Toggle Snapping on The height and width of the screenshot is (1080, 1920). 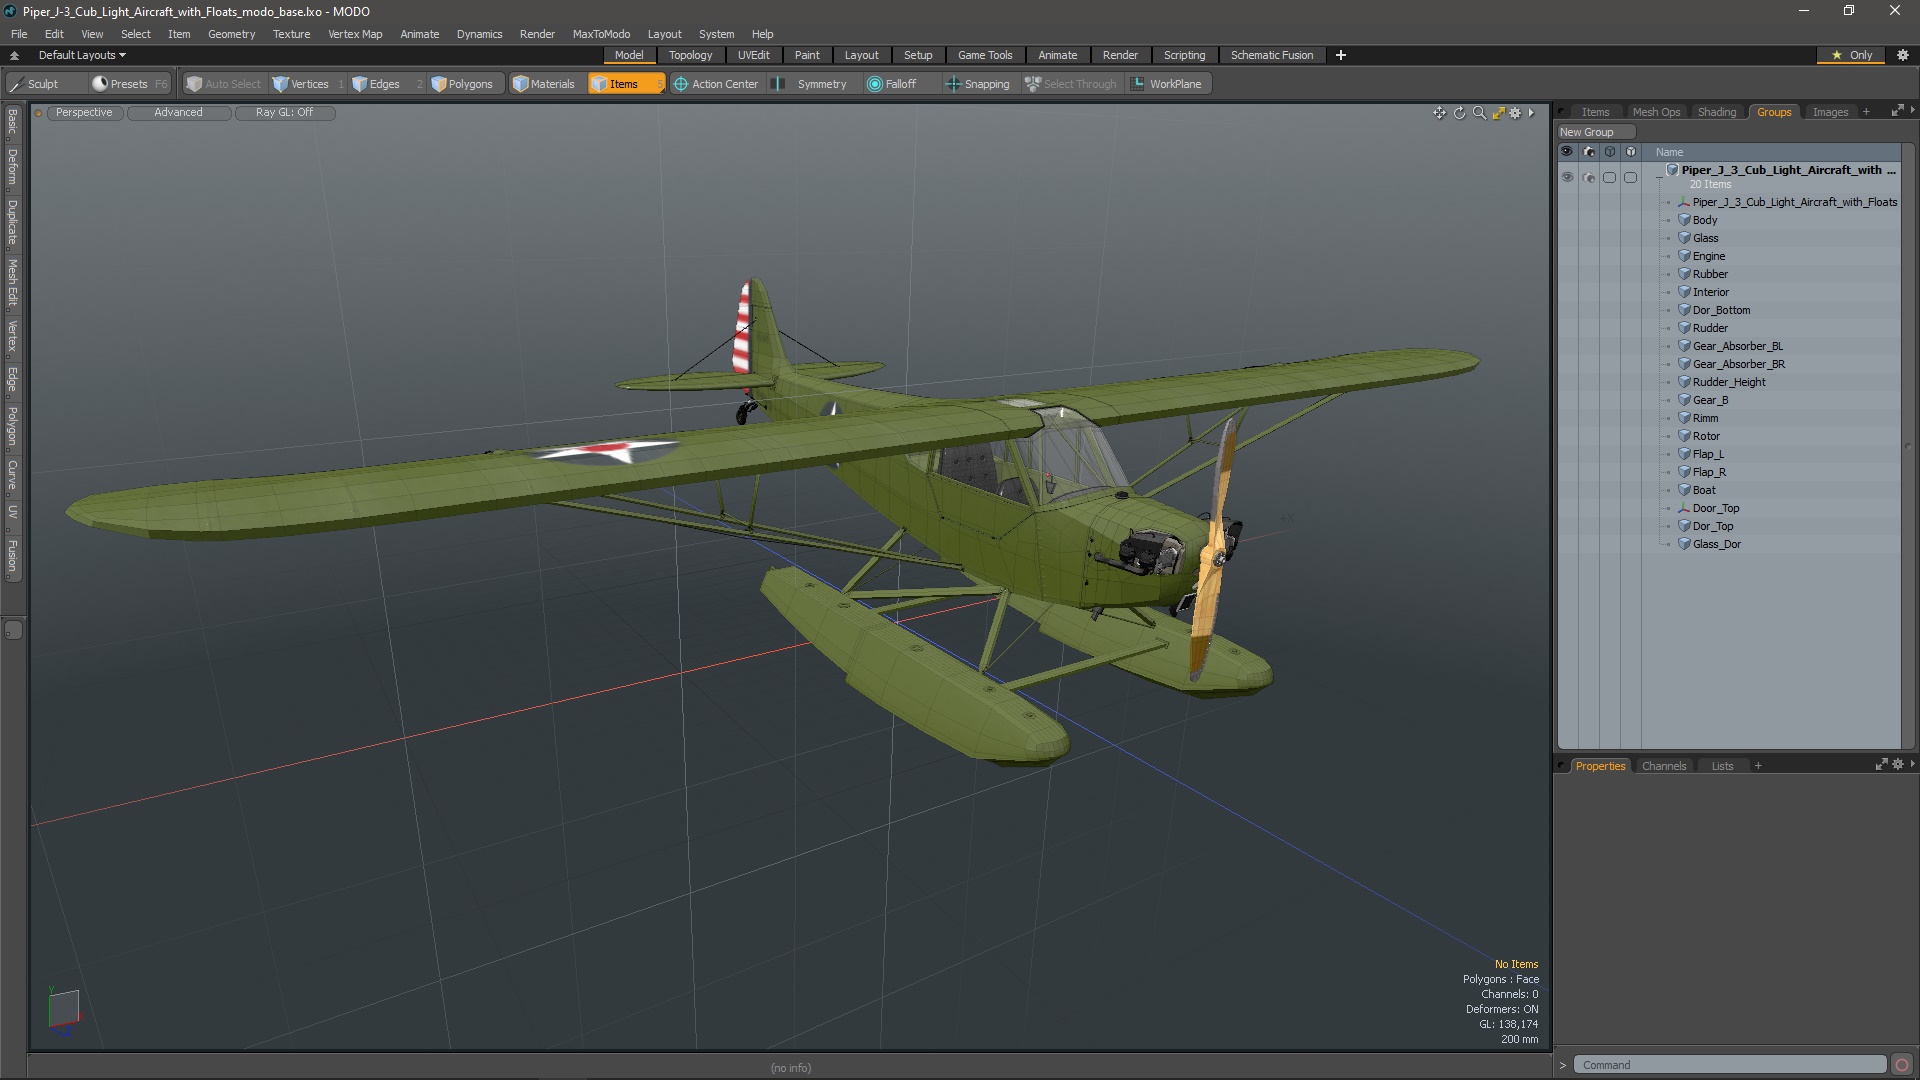978,84
